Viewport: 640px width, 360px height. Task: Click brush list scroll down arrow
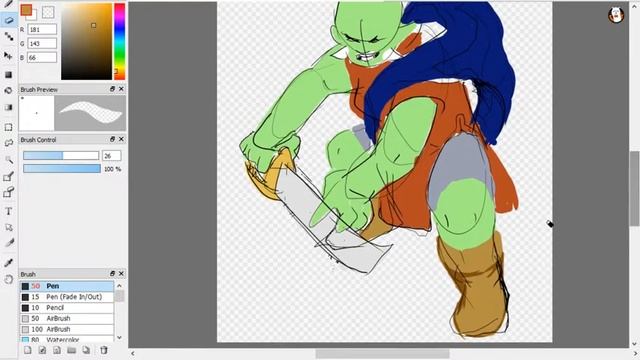pos(119,338)
